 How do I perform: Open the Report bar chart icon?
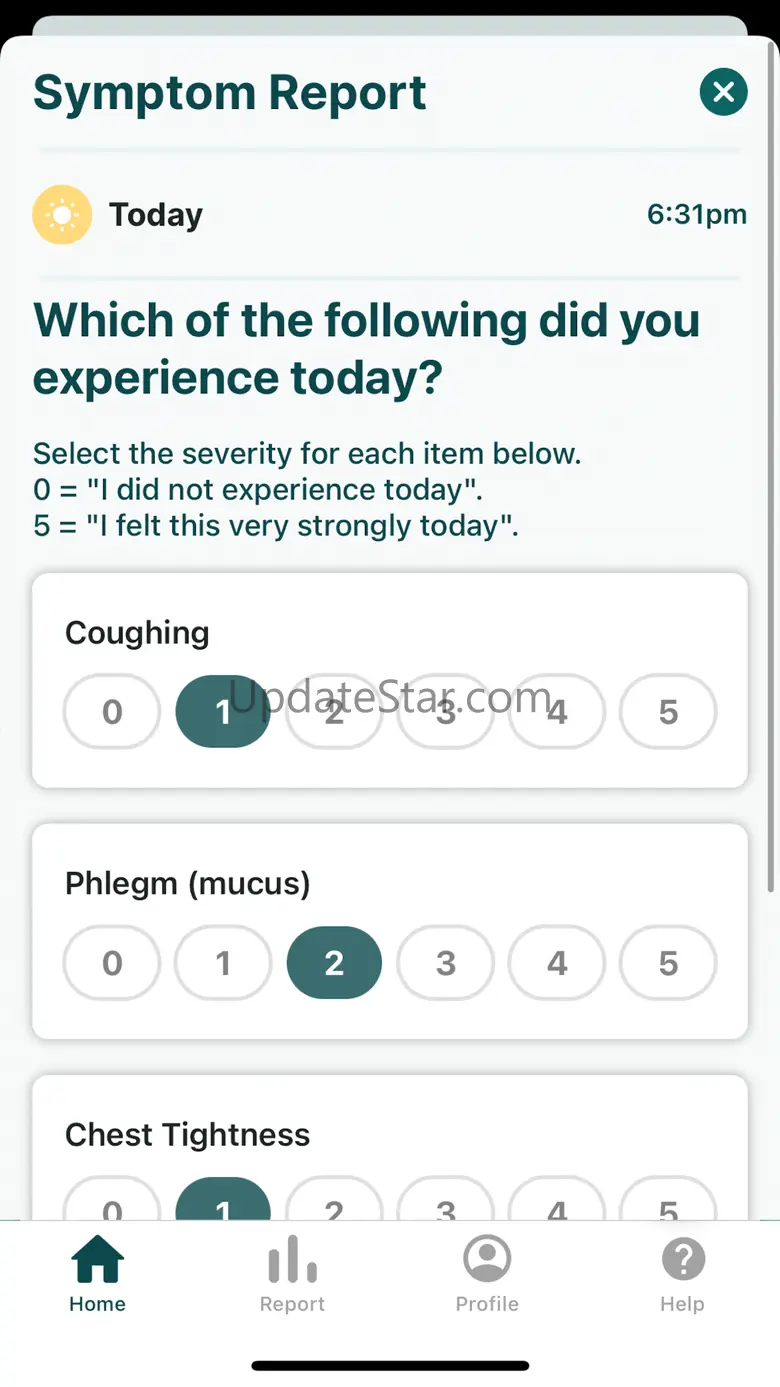pos(292,1259)
